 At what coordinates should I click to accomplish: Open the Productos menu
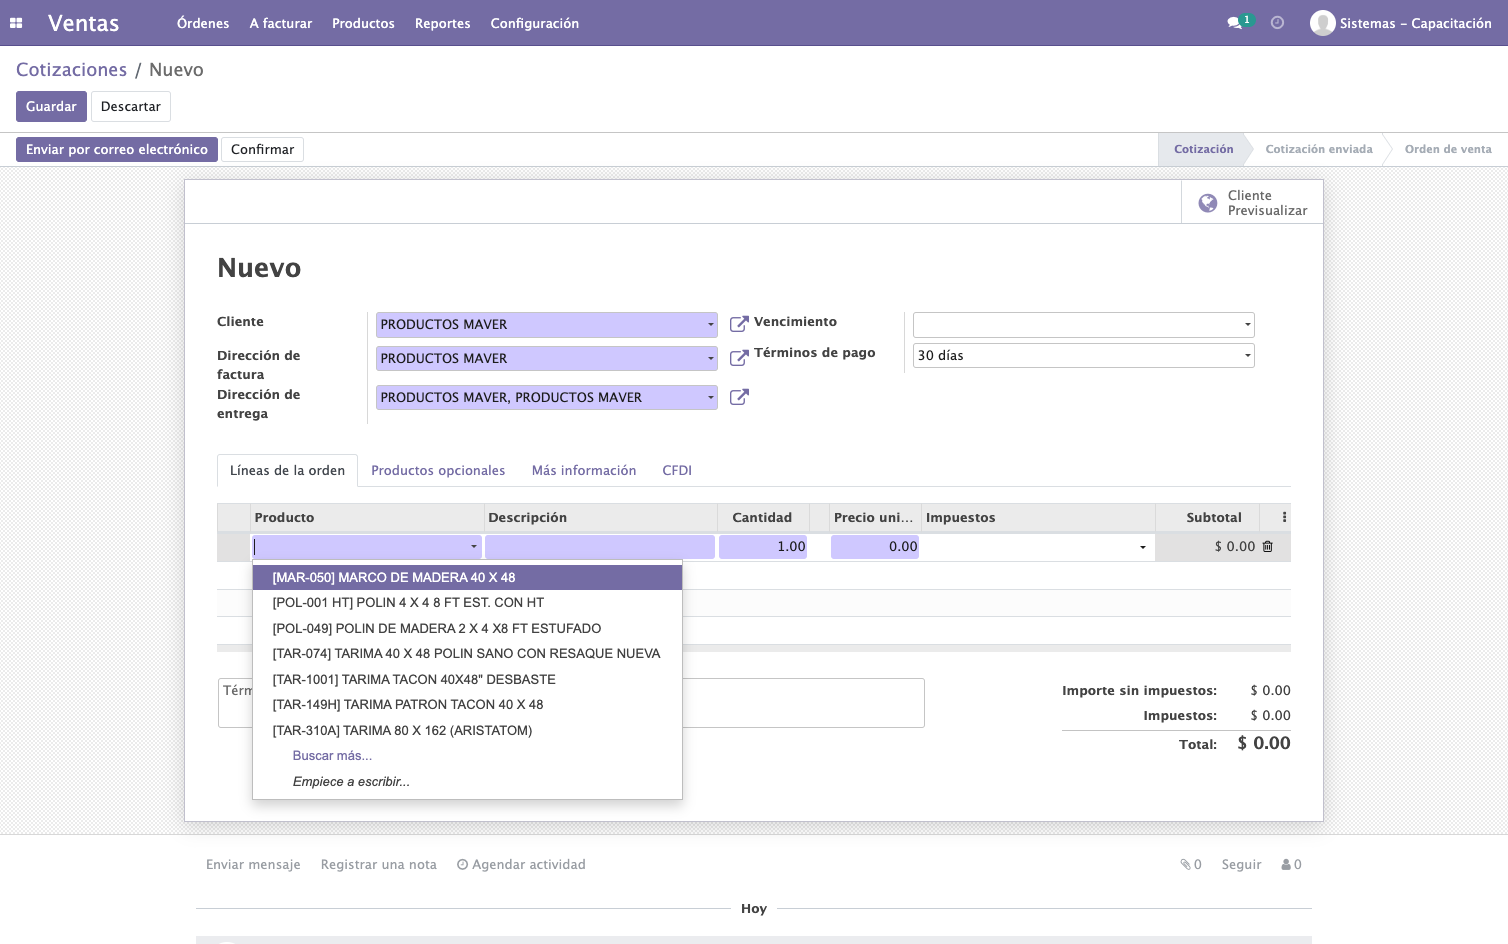point(363,23)
